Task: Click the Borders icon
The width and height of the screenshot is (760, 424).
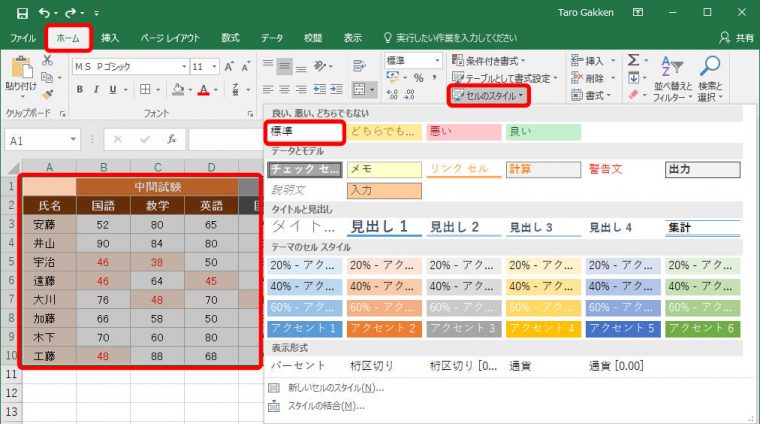Action: 145,89
